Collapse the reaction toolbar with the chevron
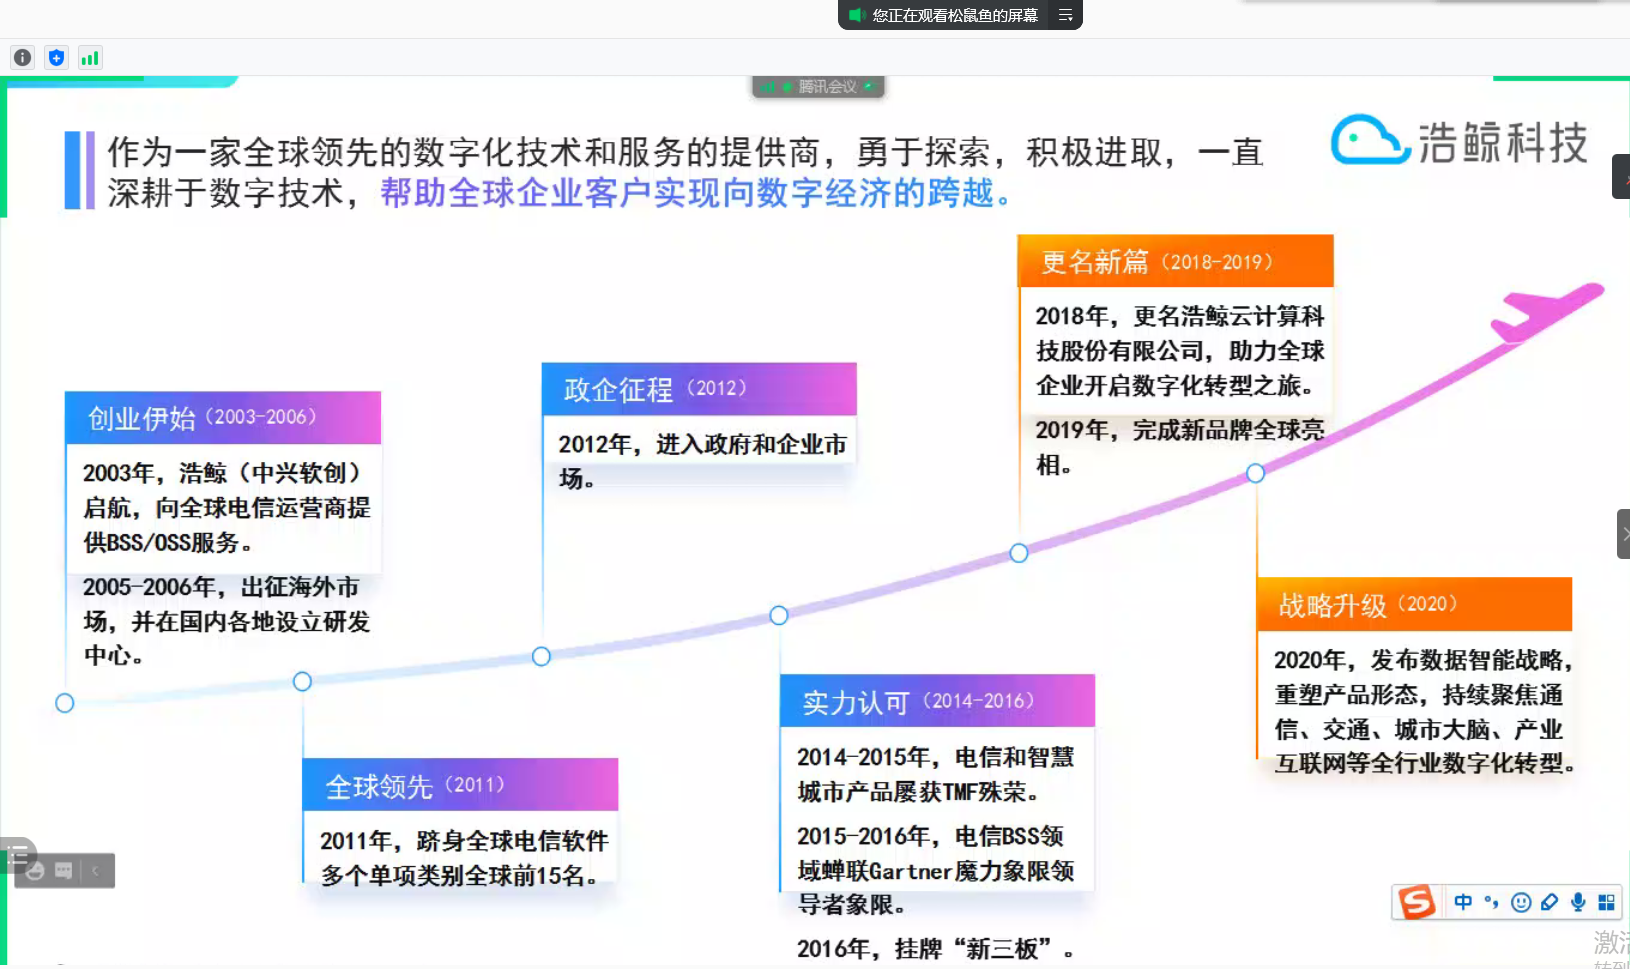1630x969 pixels. (95, 871)
